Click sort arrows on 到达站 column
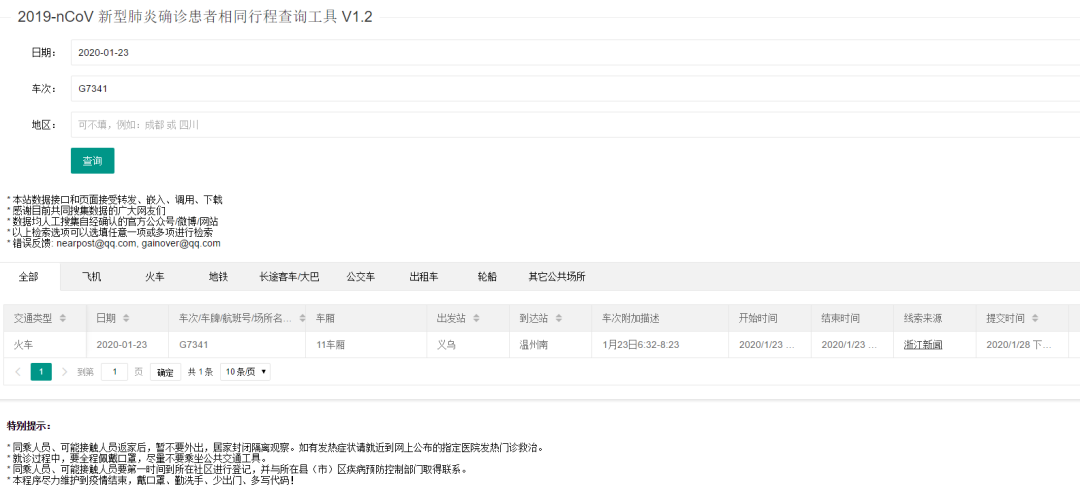Viewport: 1080px width, 493px height. [x=557, y=318]
